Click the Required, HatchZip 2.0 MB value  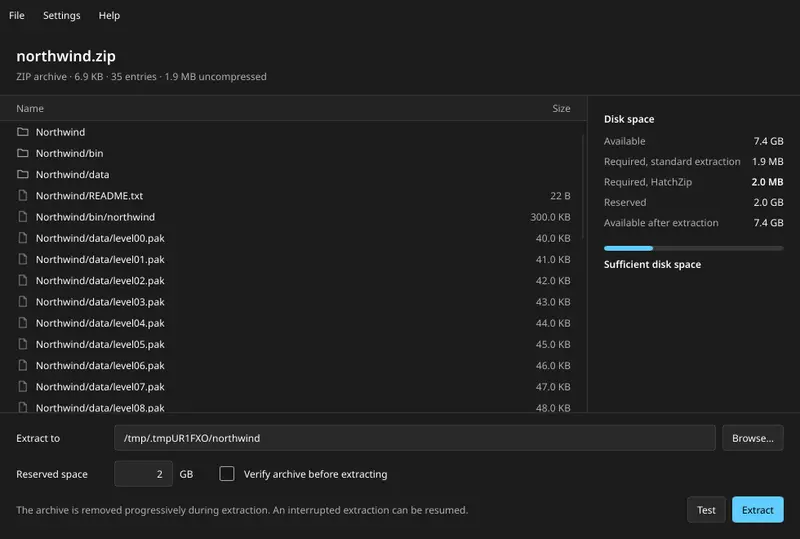[767, 182]
